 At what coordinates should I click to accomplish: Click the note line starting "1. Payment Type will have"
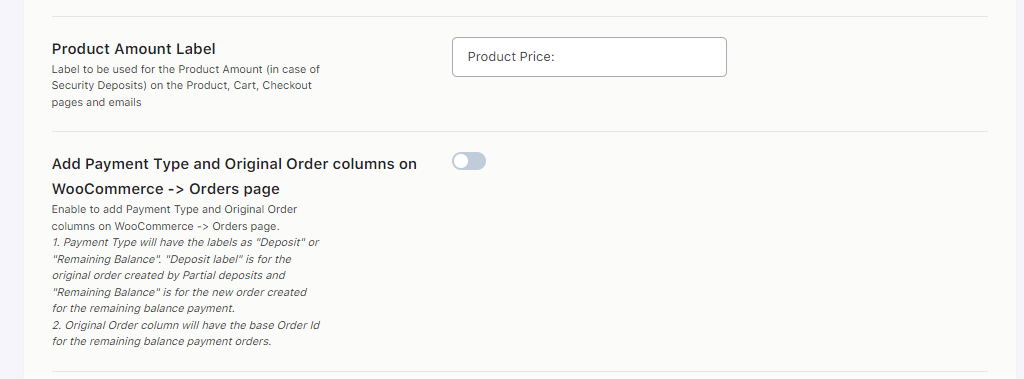click(x=185, y=242)
